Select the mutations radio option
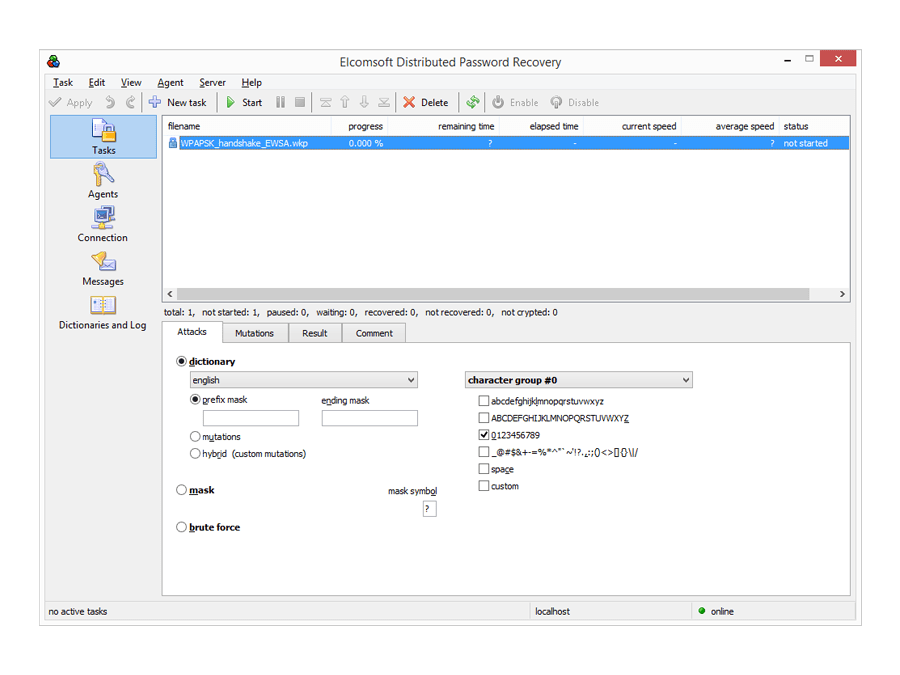 coord(195,436)
